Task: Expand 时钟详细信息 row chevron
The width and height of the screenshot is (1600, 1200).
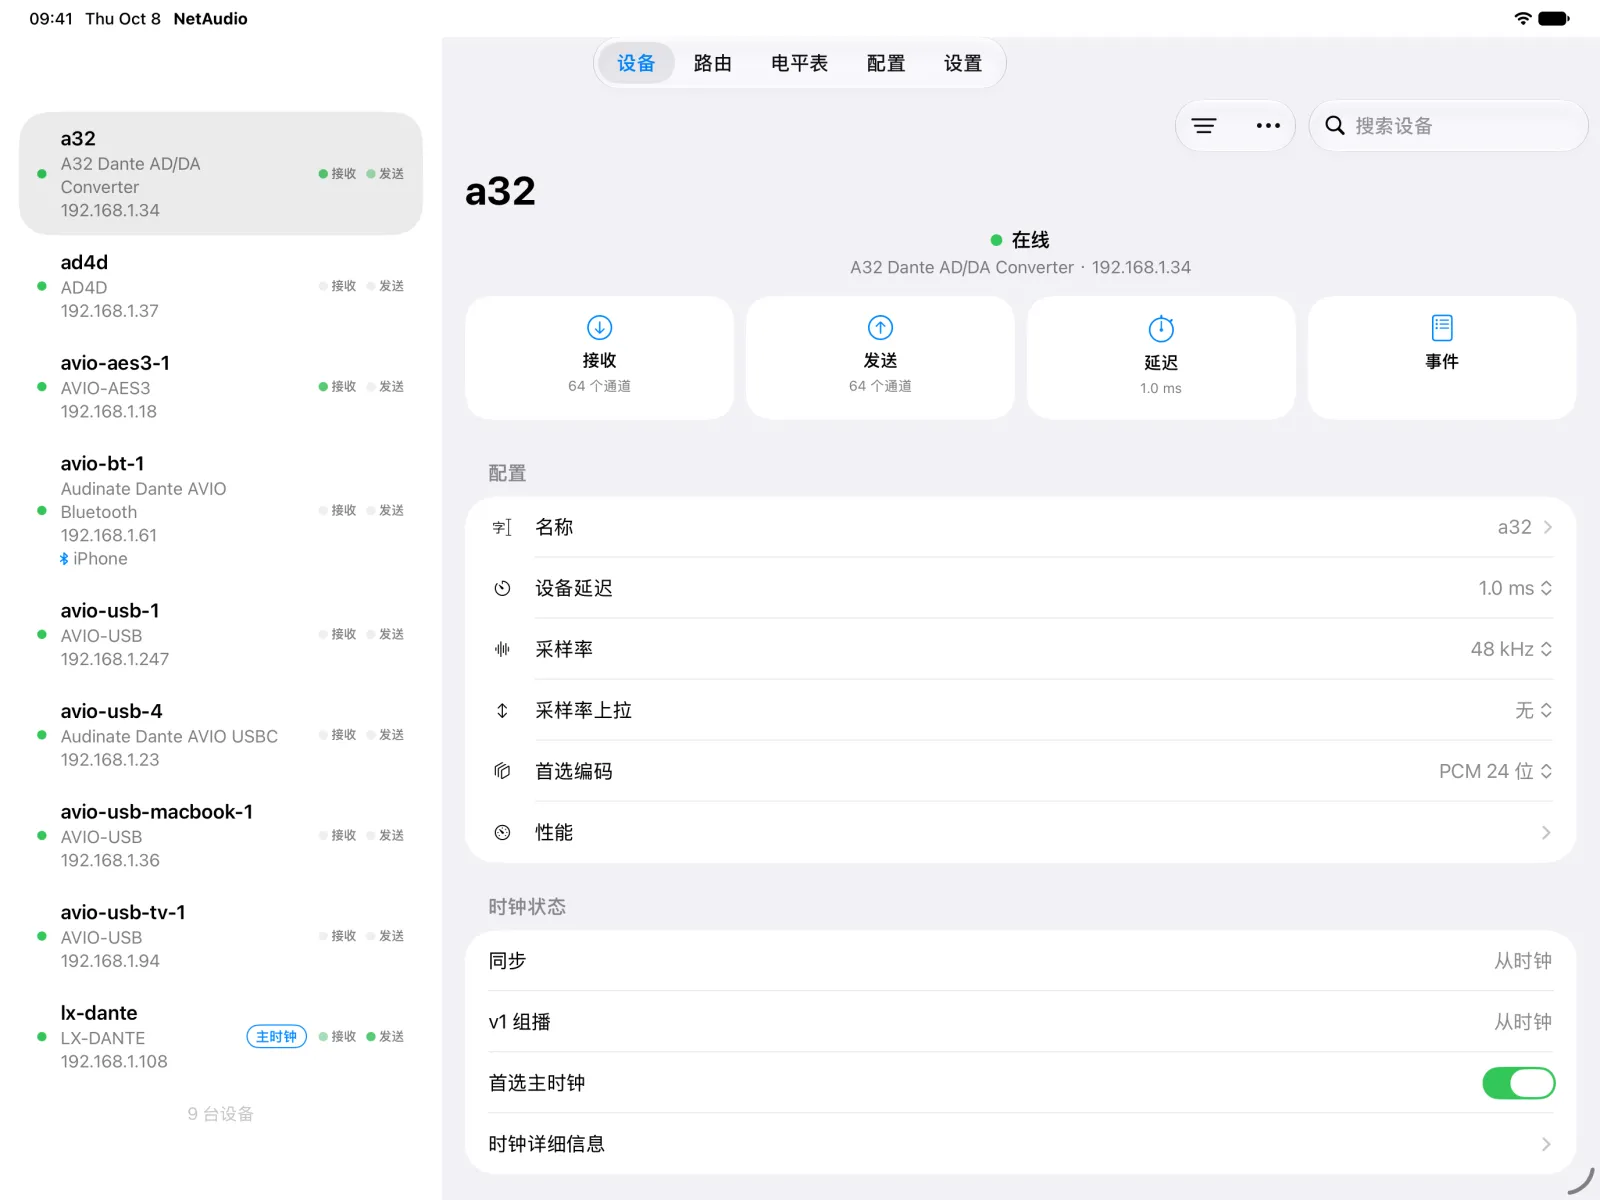Action: [1546, 1144]
